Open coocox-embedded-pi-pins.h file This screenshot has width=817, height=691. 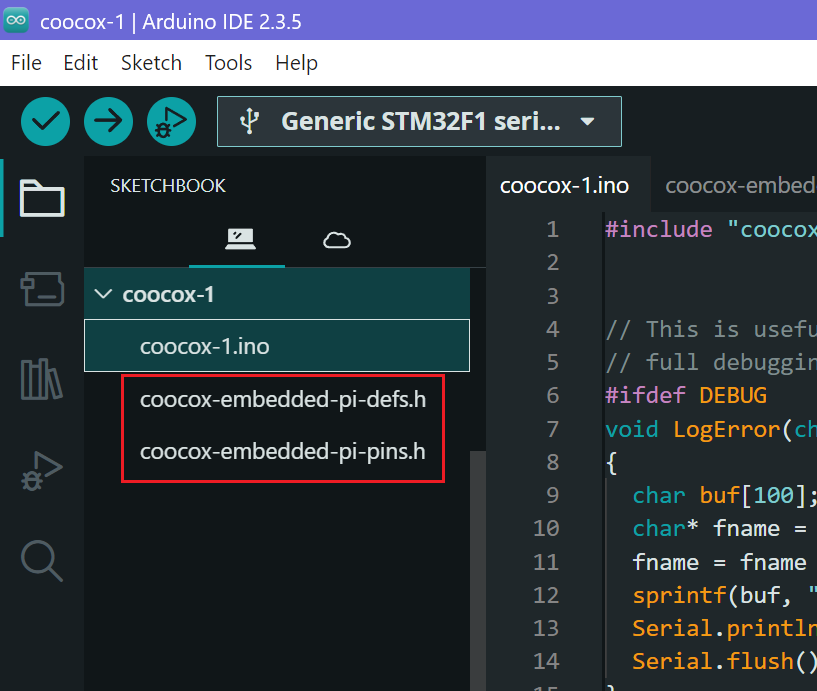[x=283, y=451]
